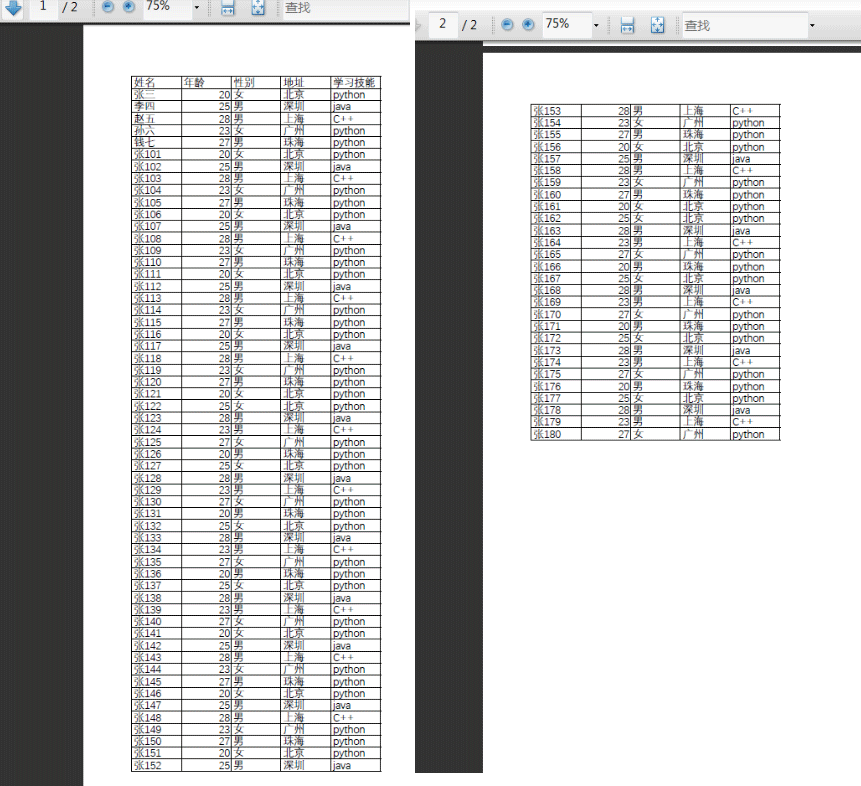
Task: Click the 地址 header cell
Action: tap(305, 82)
